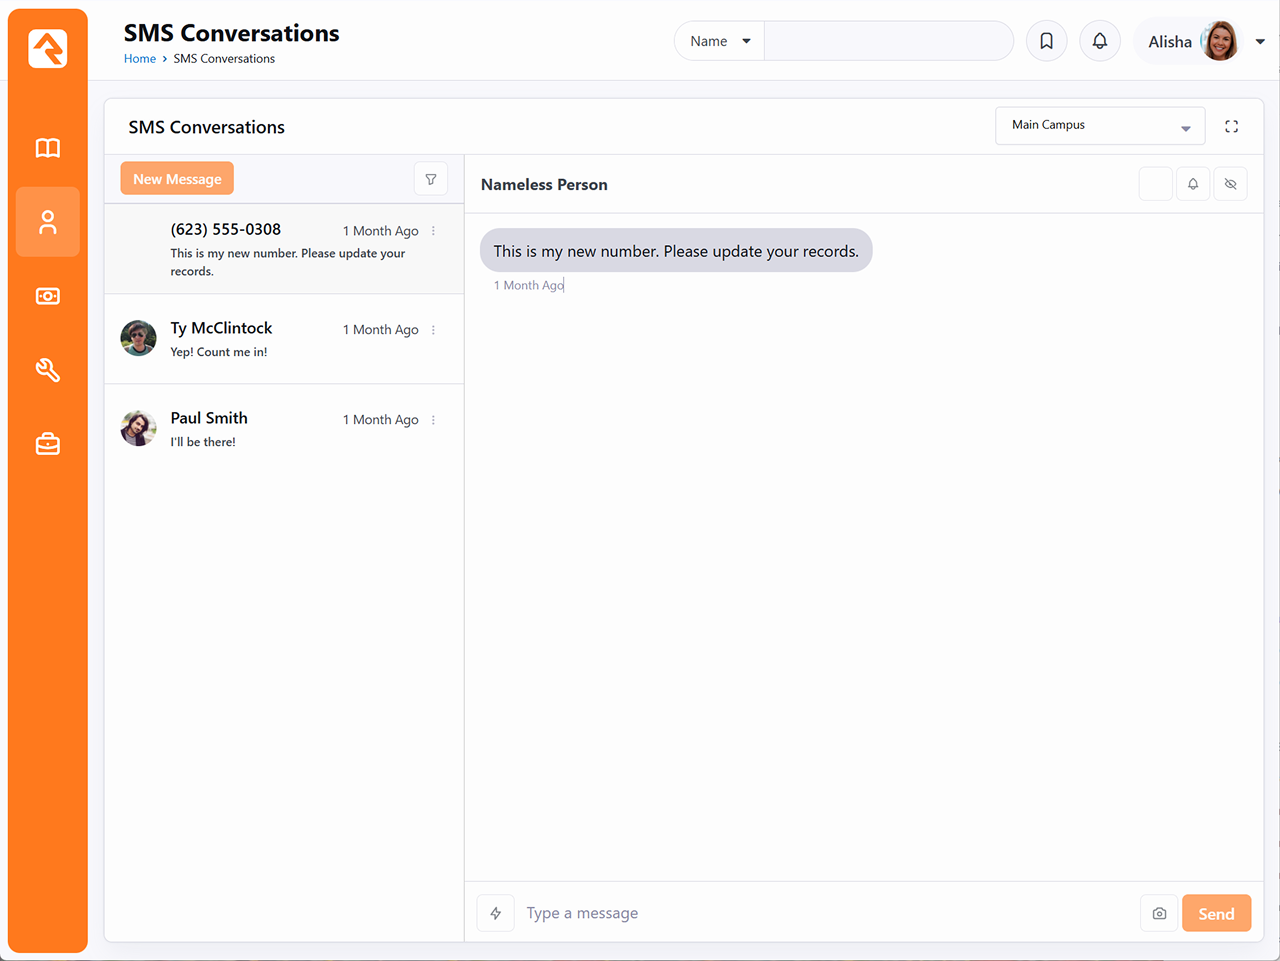This screenshot has width=1280, height=961.
Task: Click the bookmark icon in header
Action: click(x=1046, y=41)
